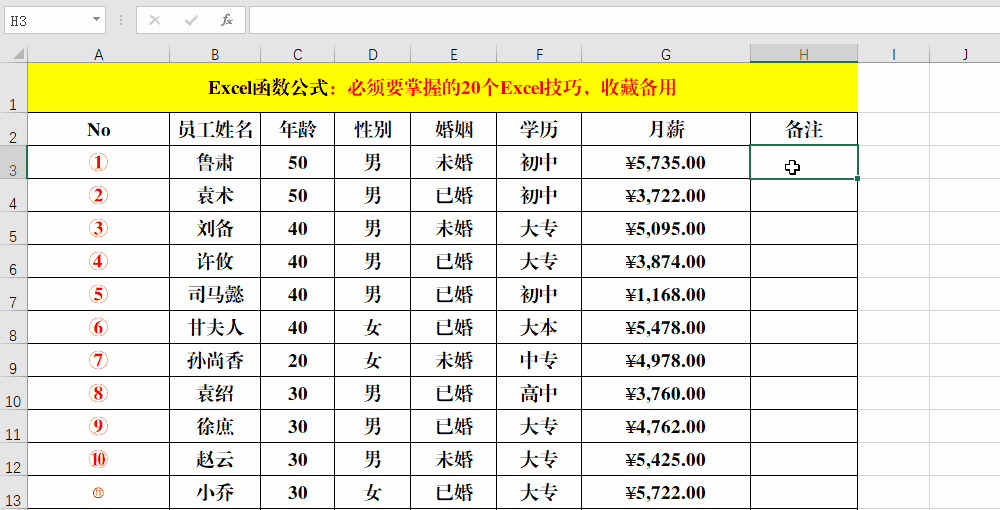Open the Insert Function fx dialog

coord(226,20)
